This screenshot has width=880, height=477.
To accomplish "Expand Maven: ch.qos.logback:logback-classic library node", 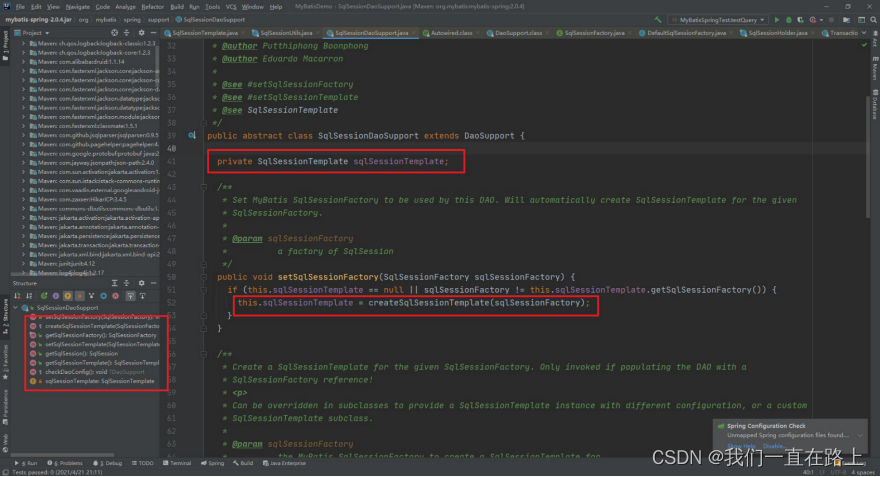I will (23, 43).
